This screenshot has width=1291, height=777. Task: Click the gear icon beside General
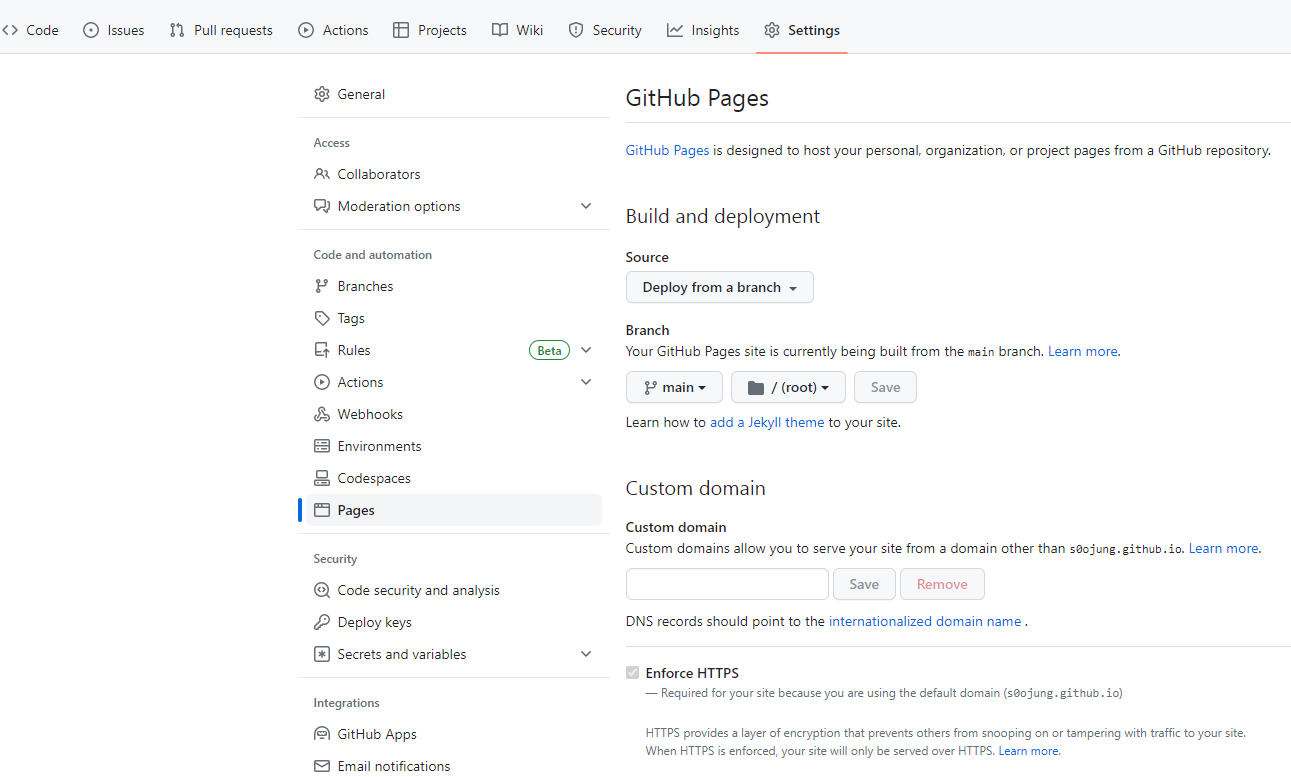click(x=322, y=94)
